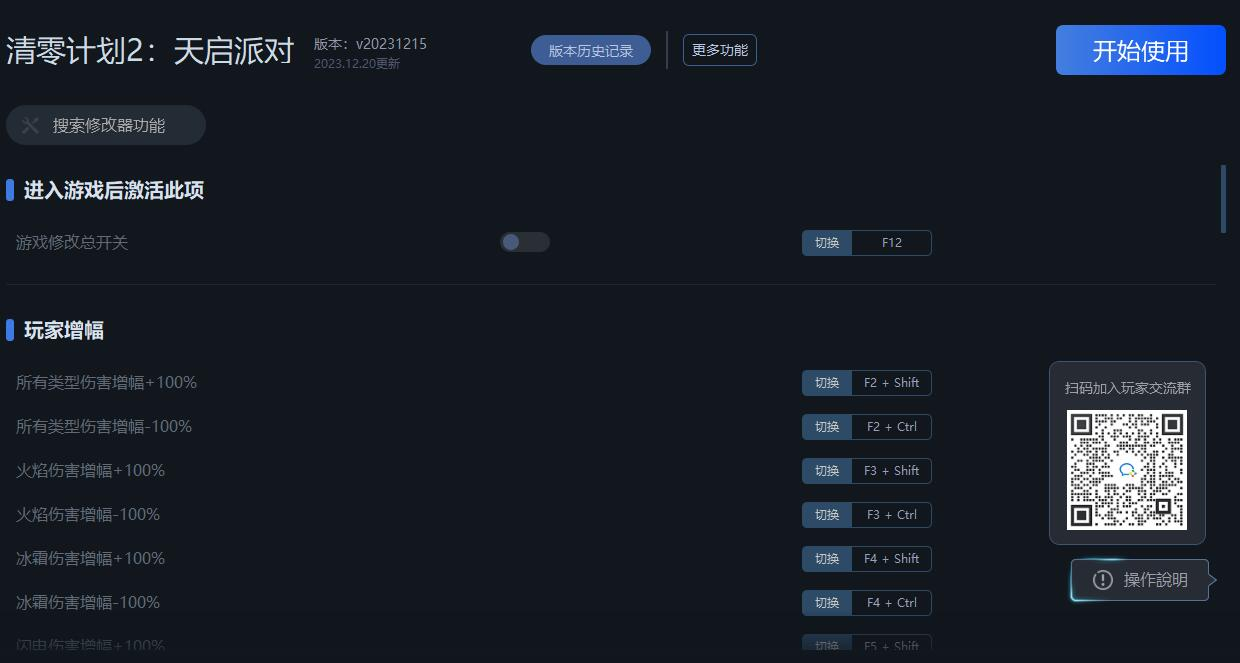Image resolution: width=1240 pixels, height=663 pixels.
Task: Click 切换 for F4 + Shift hotkey
Action: 827,559
